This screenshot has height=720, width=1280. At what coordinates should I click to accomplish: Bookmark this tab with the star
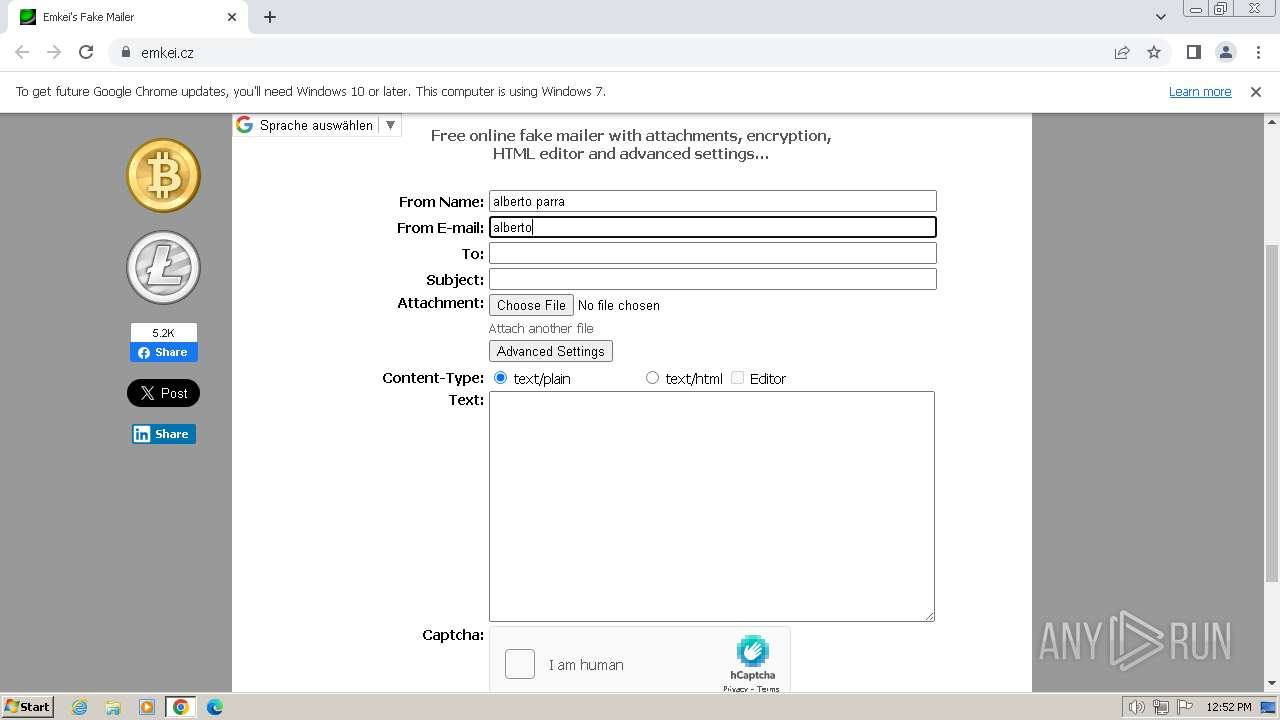coord(1154,52)
